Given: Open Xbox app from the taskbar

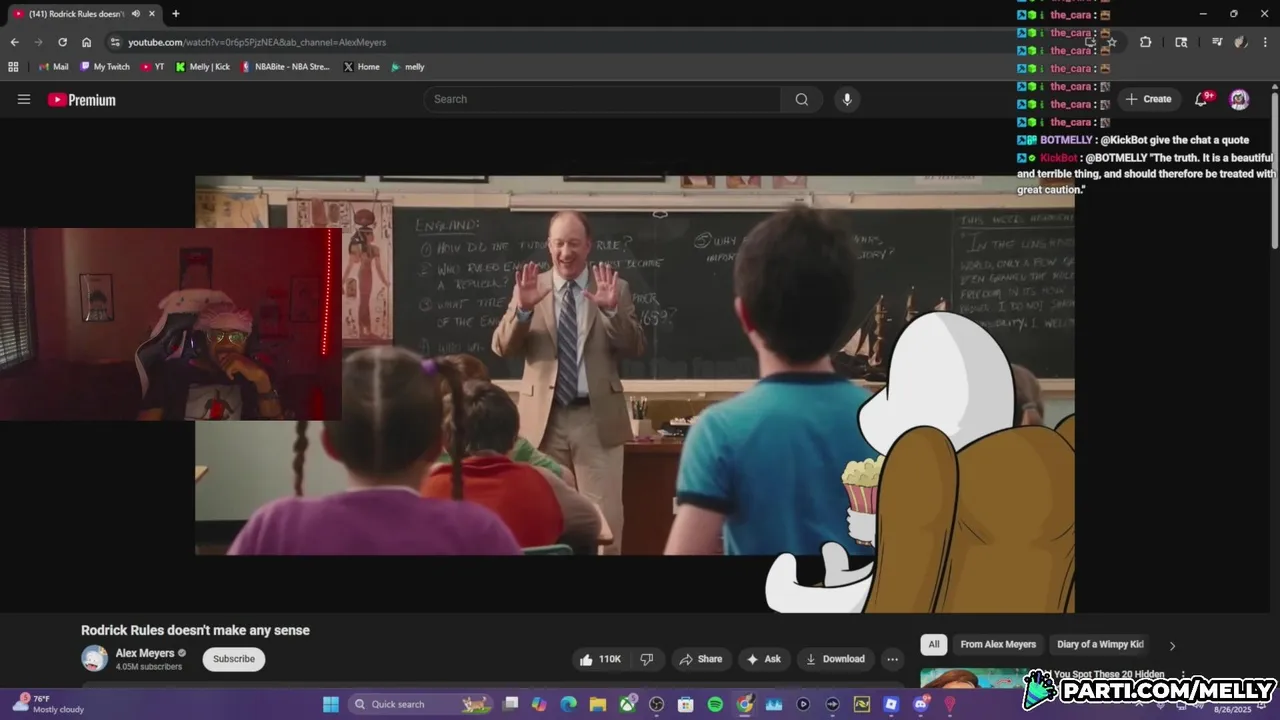Looking at the screenshot, I should [627, 704].
